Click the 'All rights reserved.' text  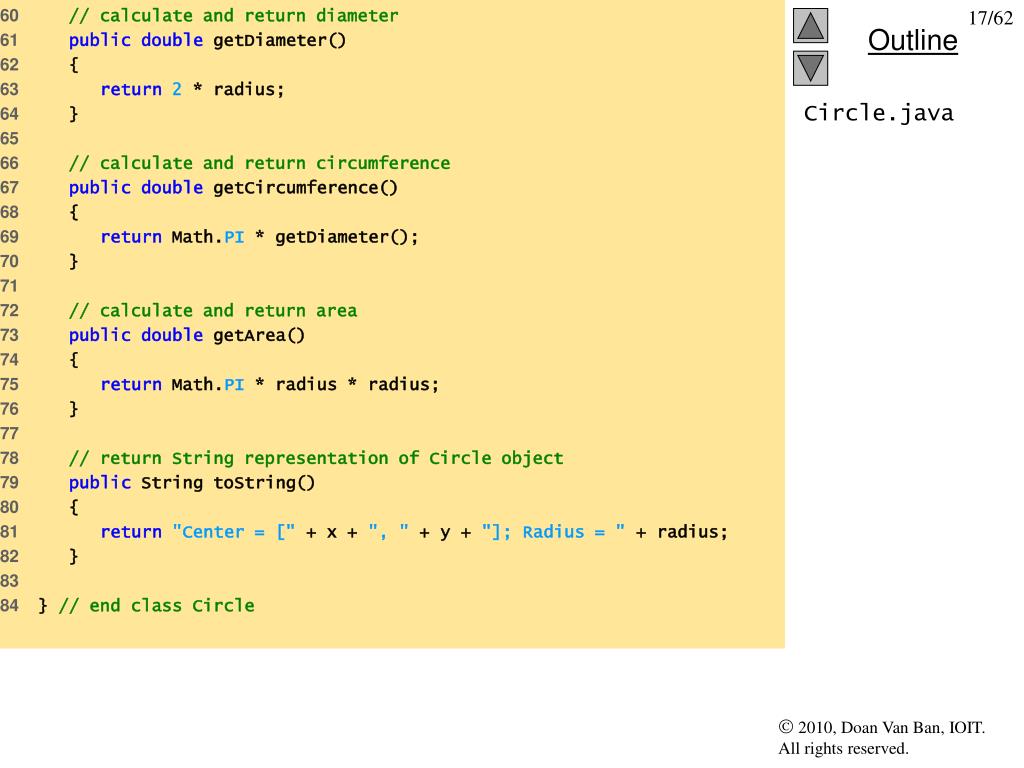tap(843, 748)
